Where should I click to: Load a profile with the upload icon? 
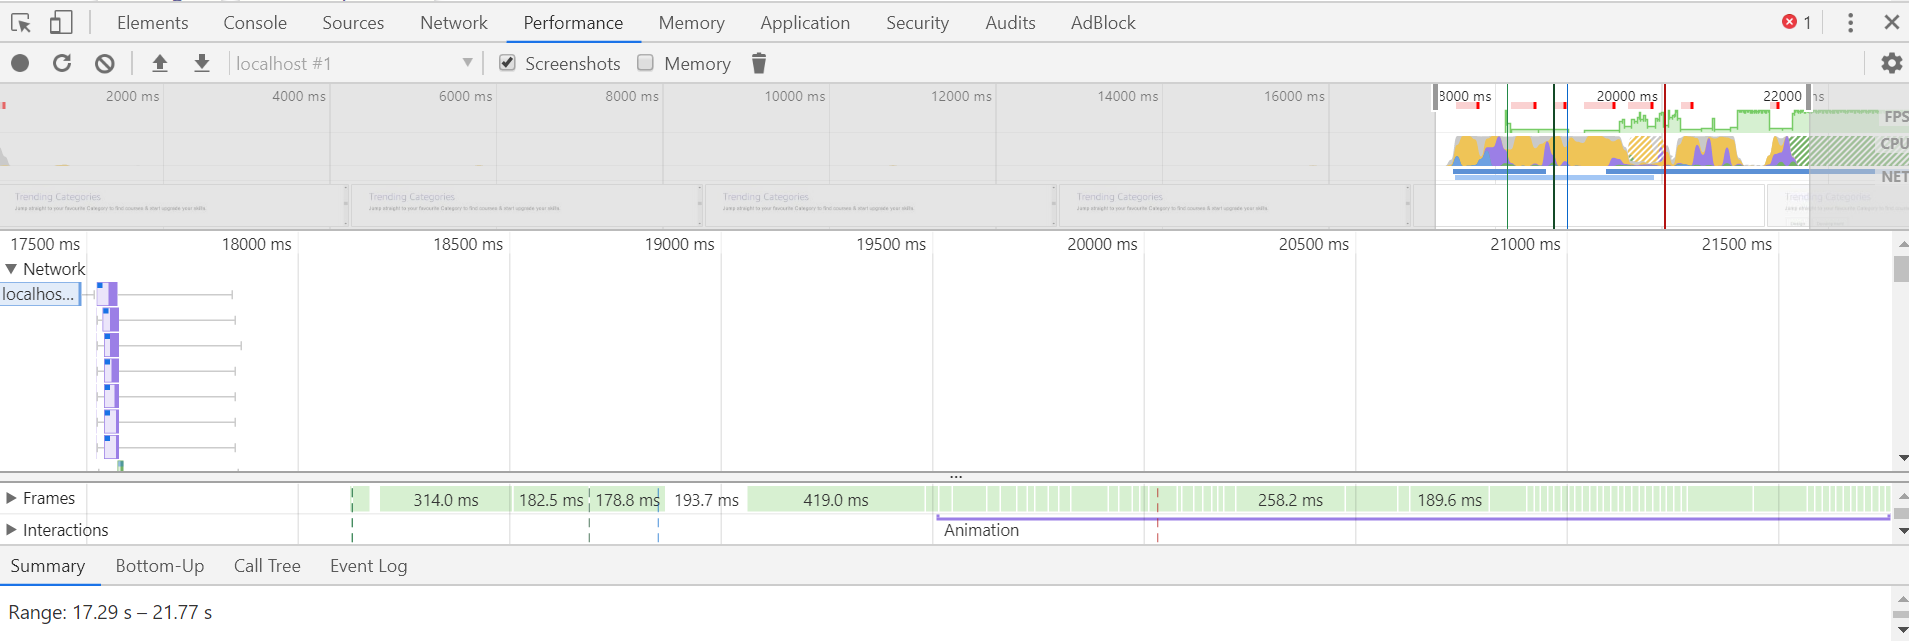160,63
